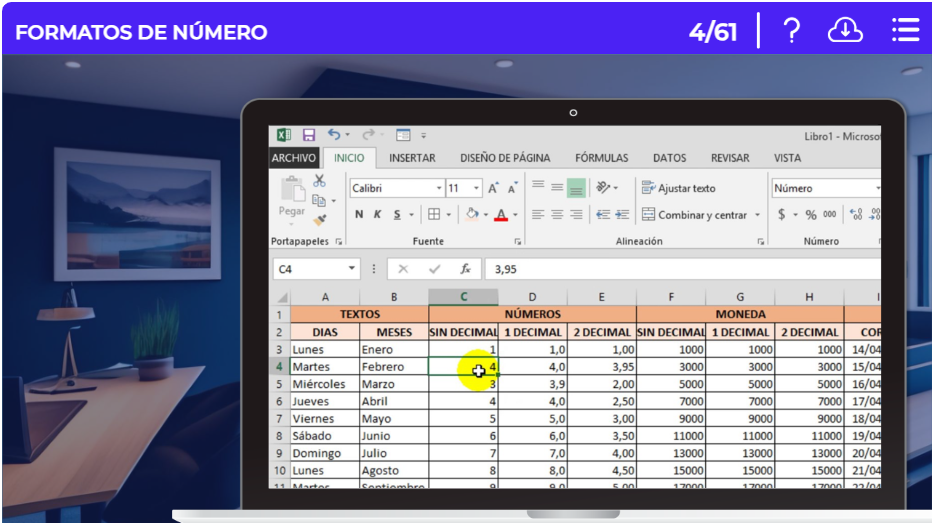Toggle Ajustar texto wrap option
Viewport: 933px width, 523px height.
679,188
